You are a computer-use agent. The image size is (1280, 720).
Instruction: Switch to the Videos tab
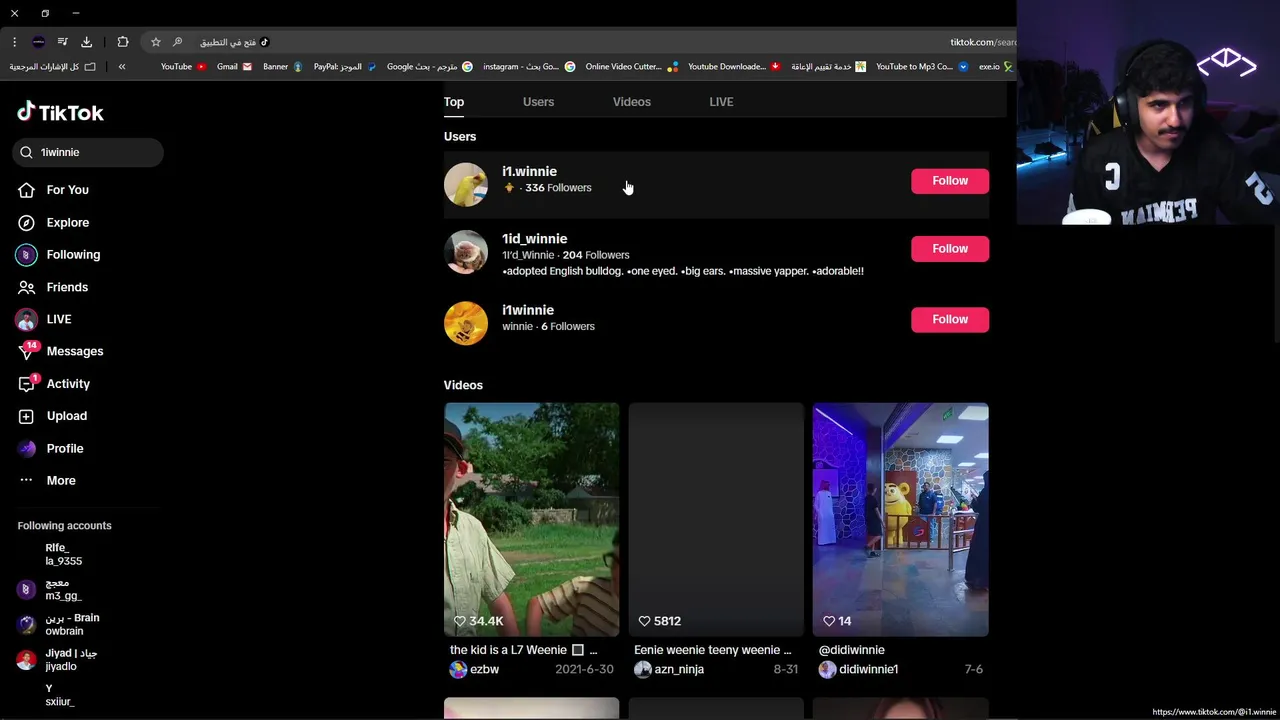click(x=632, y=102)
